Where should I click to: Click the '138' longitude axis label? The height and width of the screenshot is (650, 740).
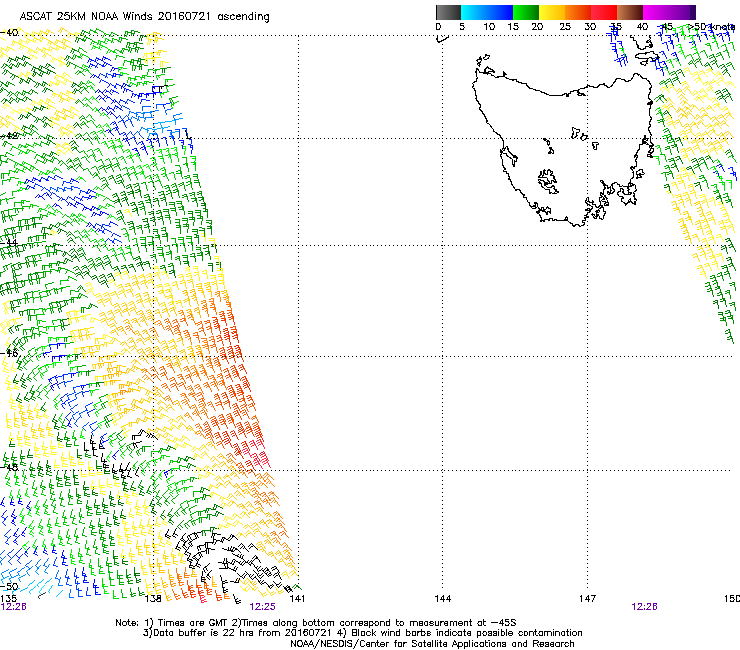(x=153, y=599)
